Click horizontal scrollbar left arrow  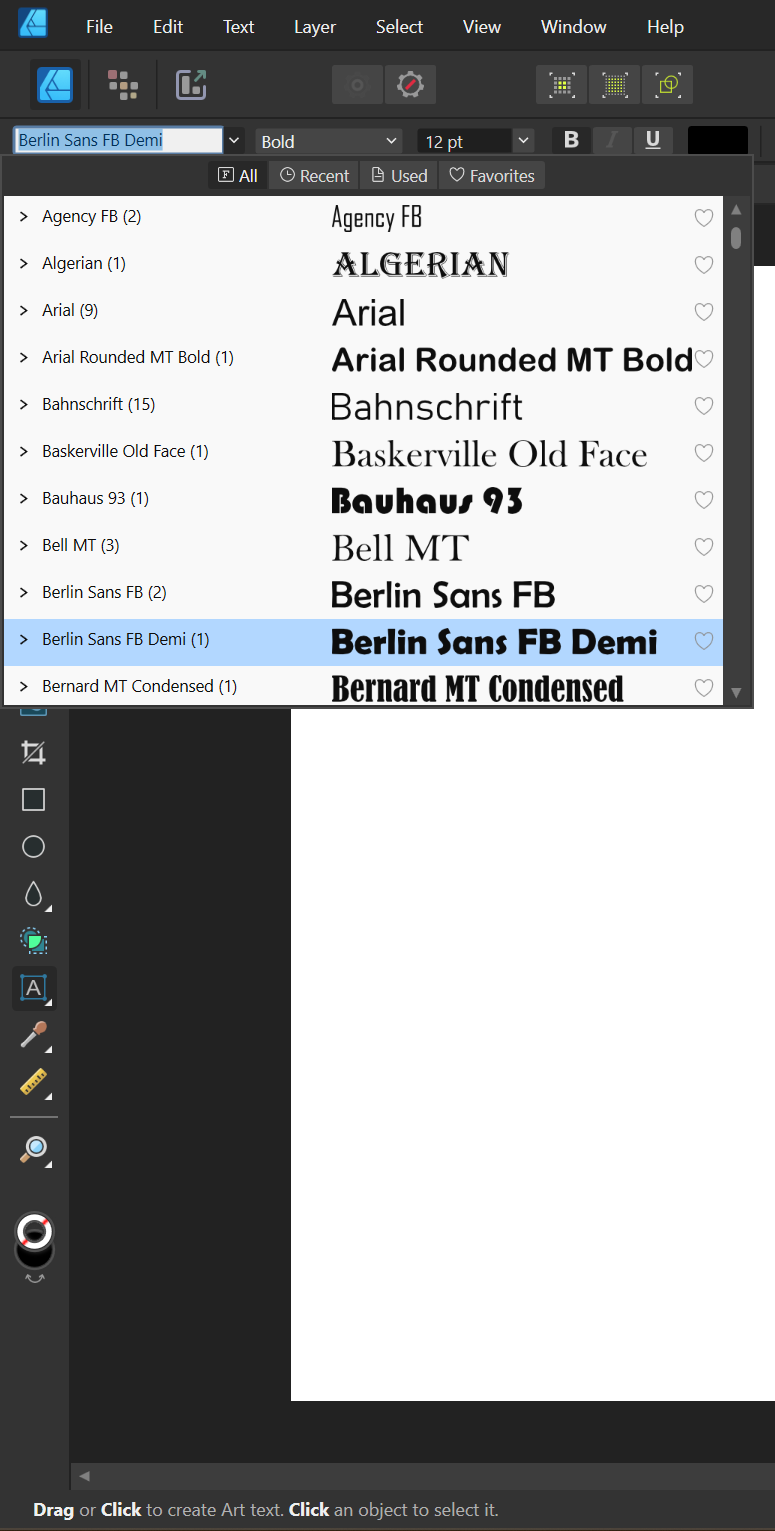point(84,1476)
